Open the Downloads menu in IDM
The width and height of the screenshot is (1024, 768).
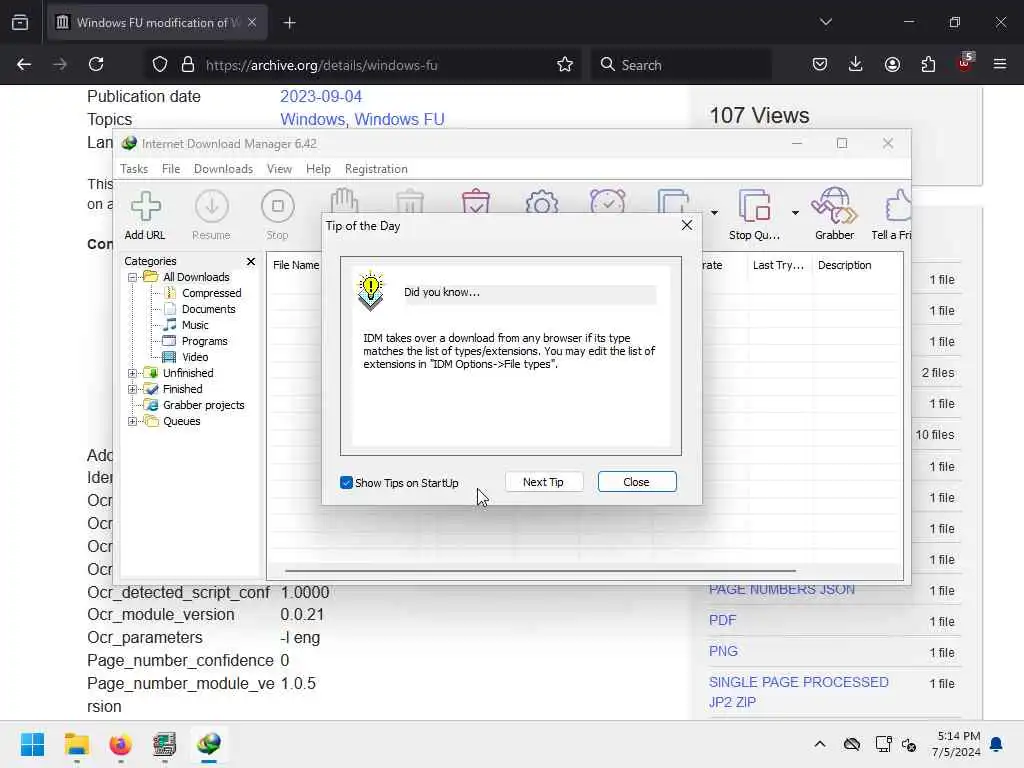point(223,168)
